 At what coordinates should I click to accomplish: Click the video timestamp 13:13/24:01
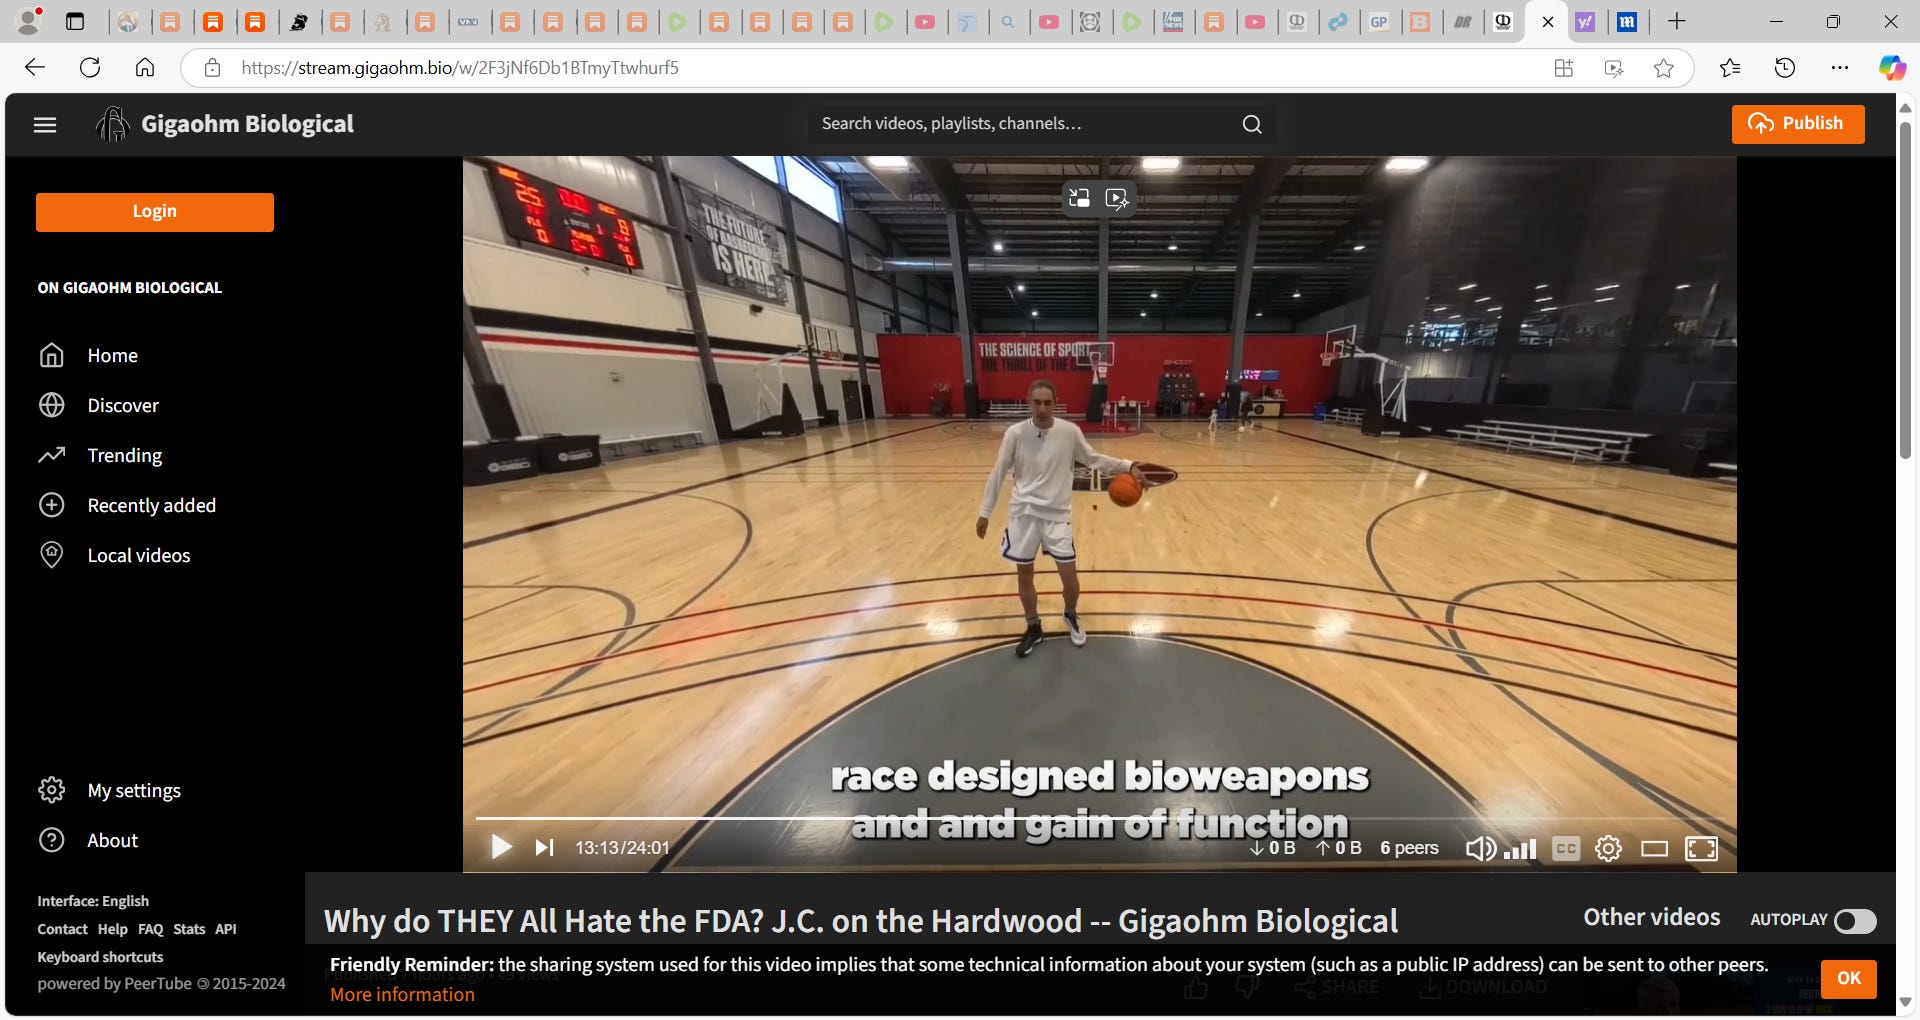pos(622,848)
